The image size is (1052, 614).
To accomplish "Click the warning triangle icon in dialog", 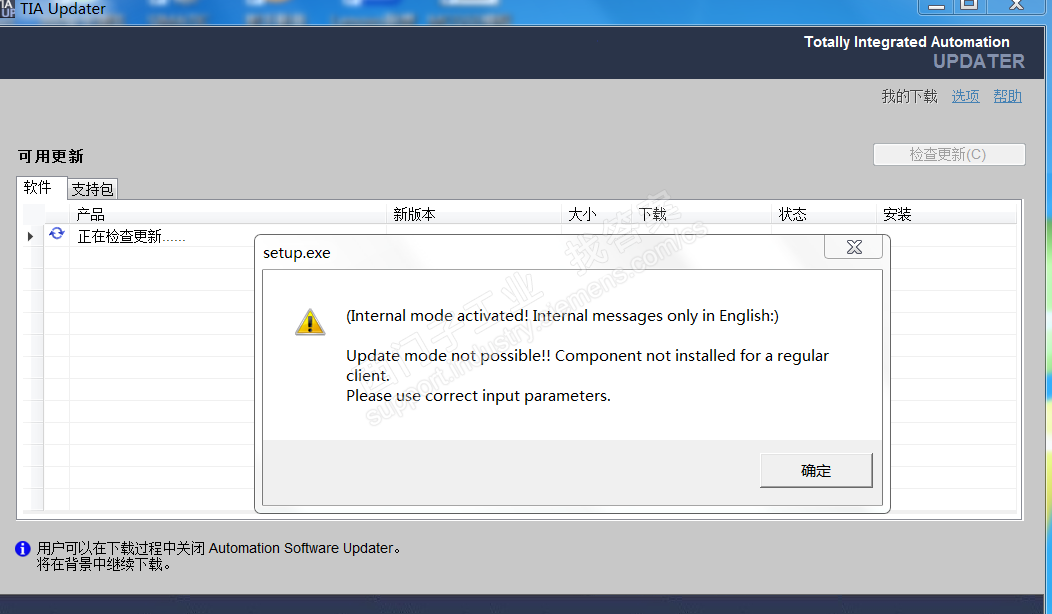I will pos(310,322).
